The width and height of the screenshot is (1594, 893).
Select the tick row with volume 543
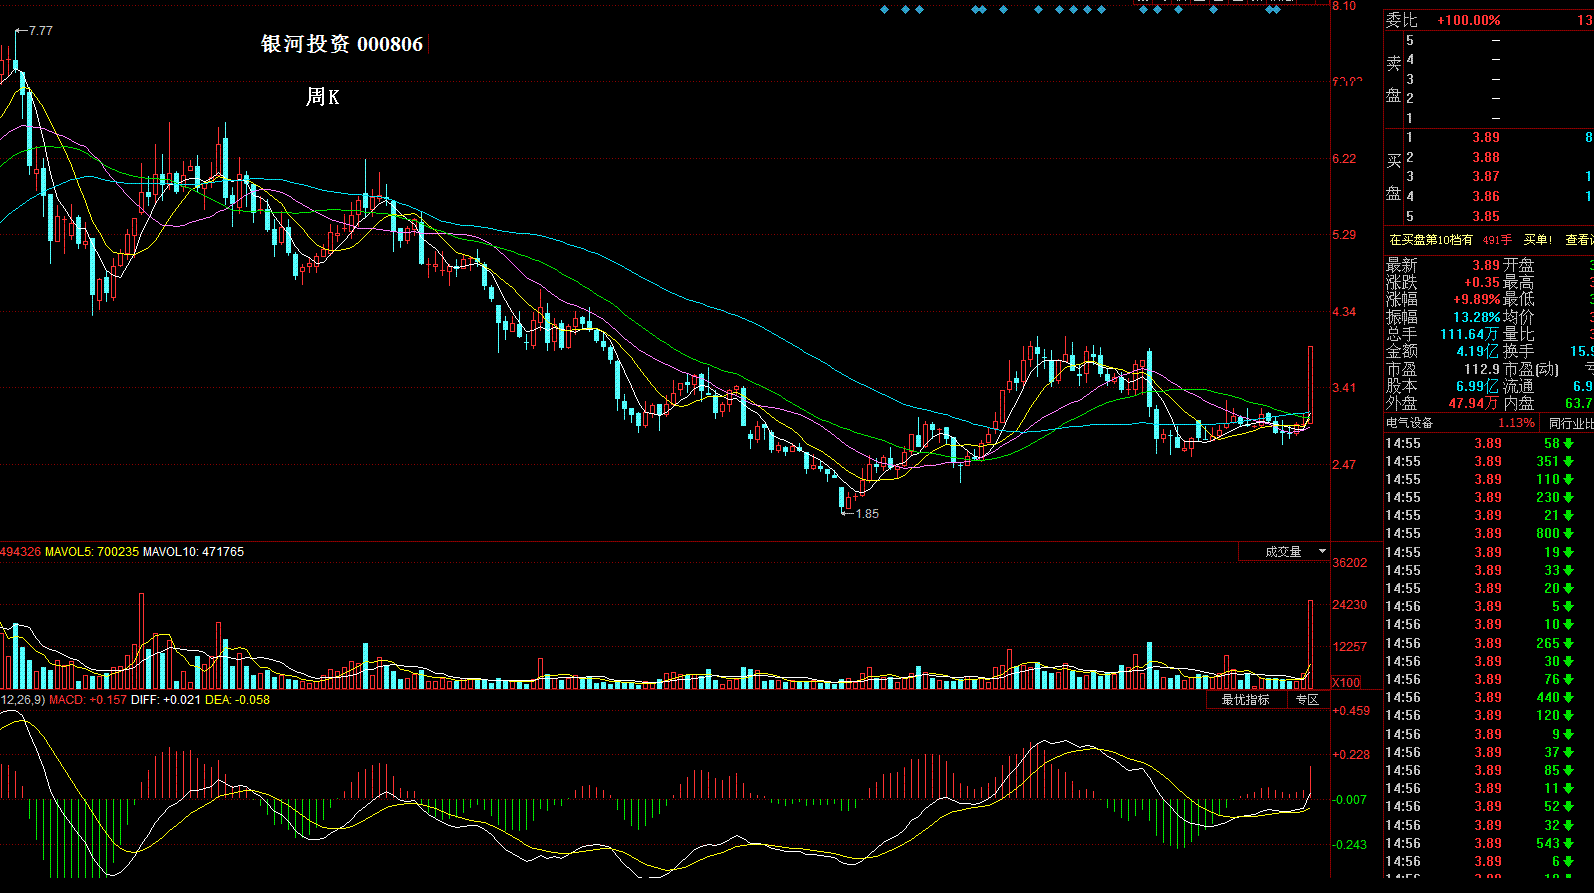1489,844
